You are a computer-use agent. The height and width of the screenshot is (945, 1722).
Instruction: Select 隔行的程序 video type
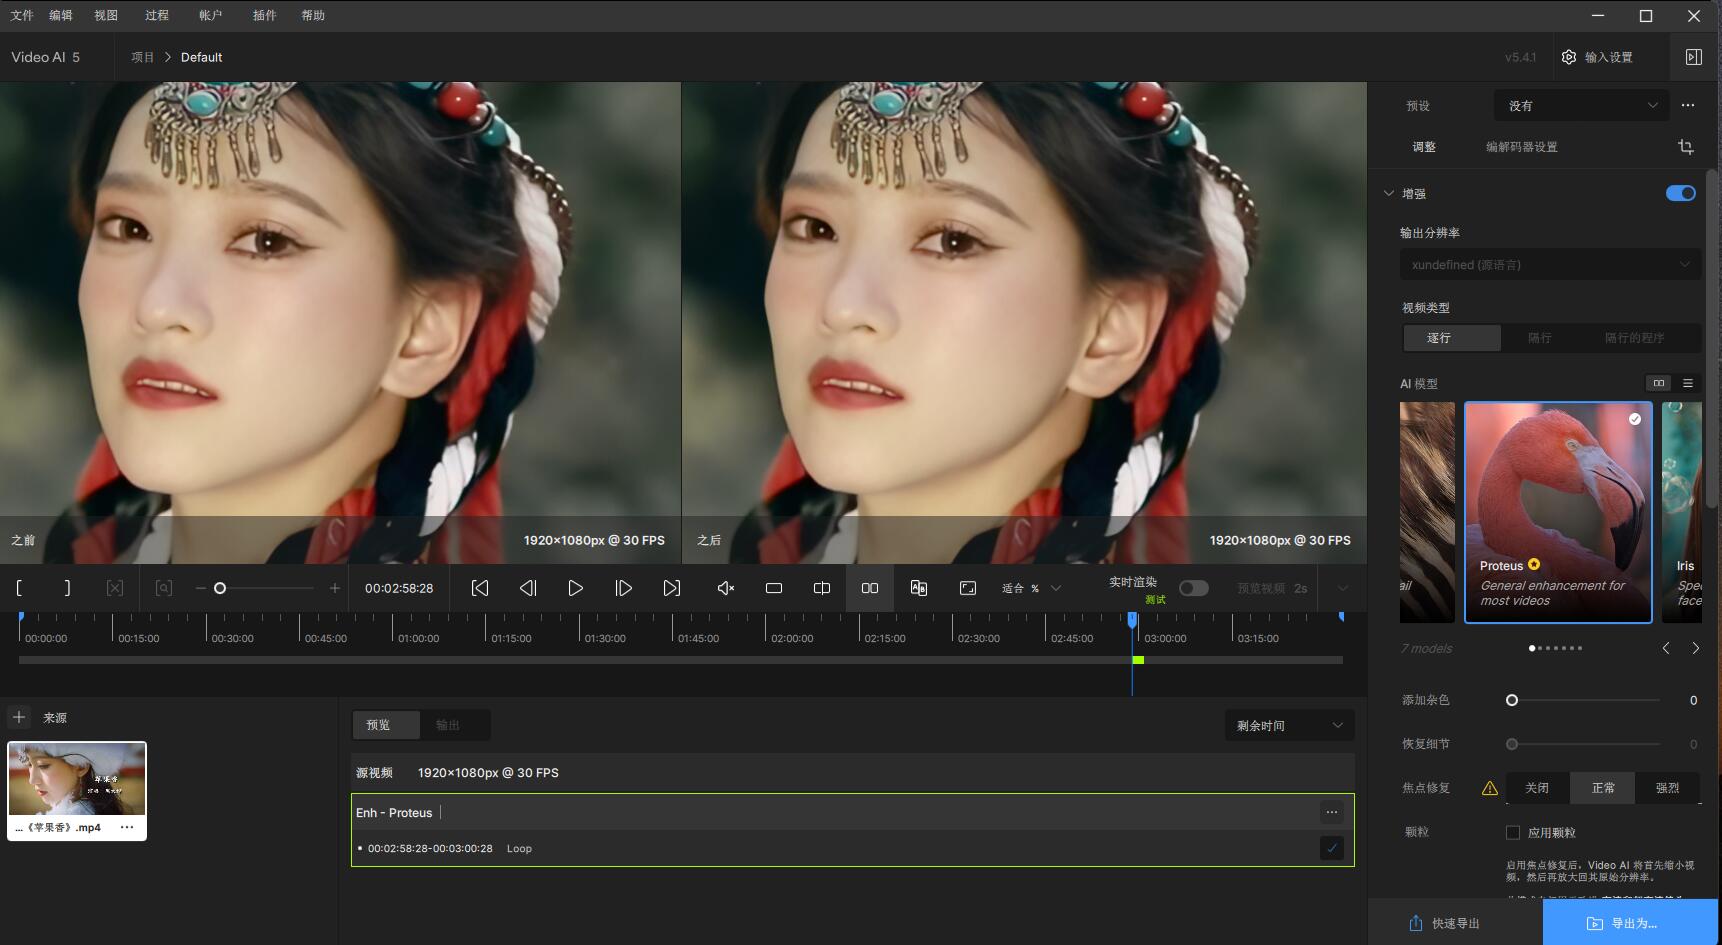coord(1635,338)
